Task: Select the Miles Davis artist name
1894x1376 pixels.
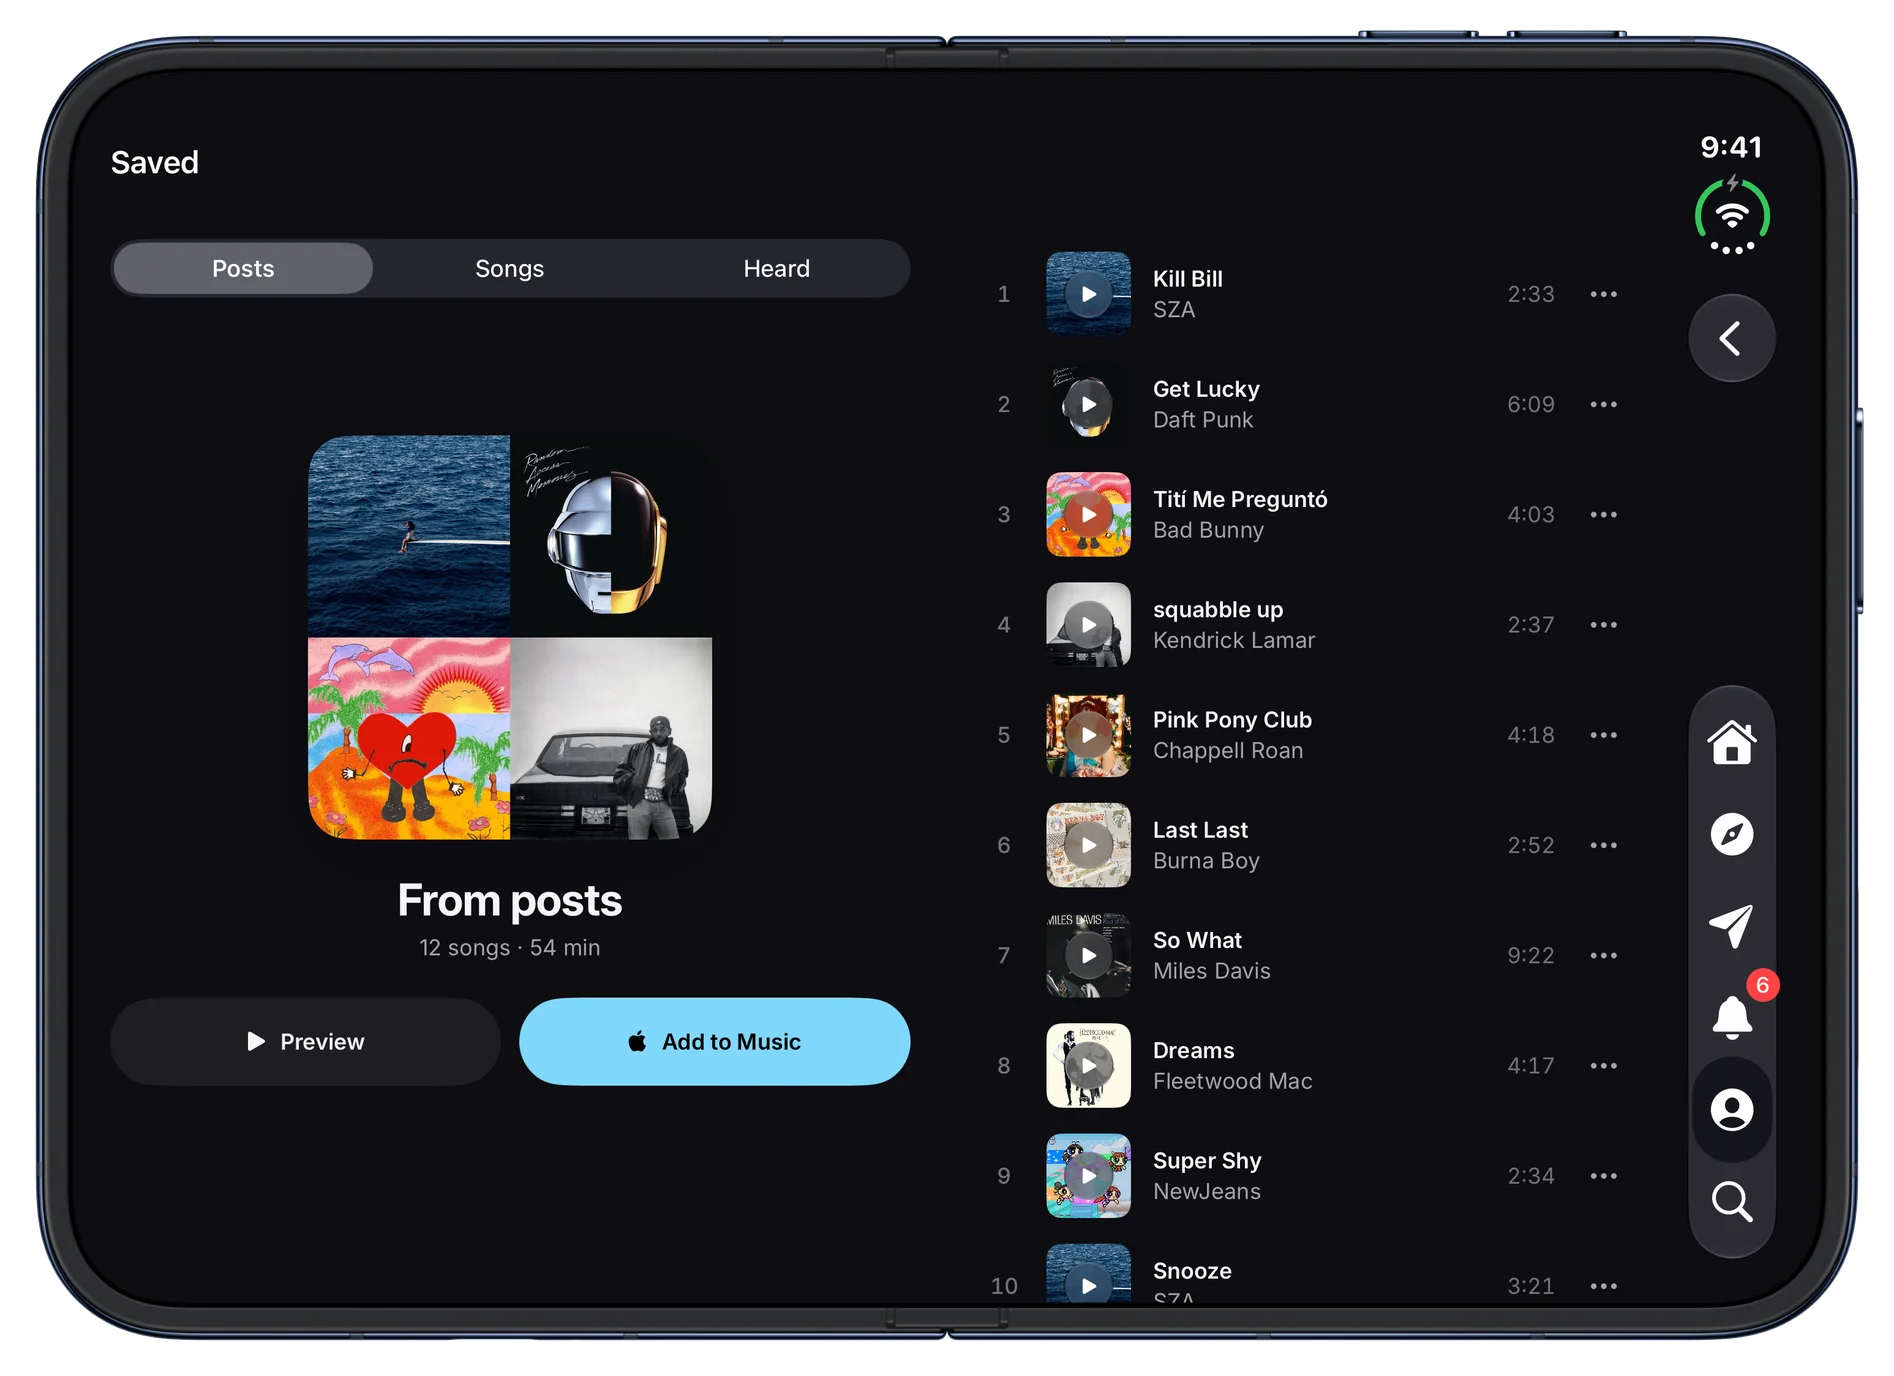Action: pyautogui.click(x=1212, y=971)
